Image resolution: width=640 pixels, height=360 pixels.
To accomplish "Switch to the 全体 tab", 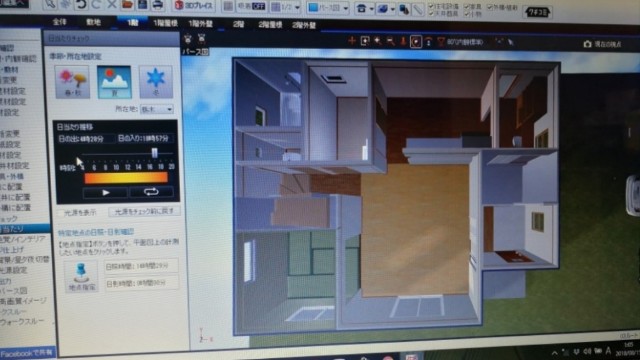I will [x=60, y=21].
